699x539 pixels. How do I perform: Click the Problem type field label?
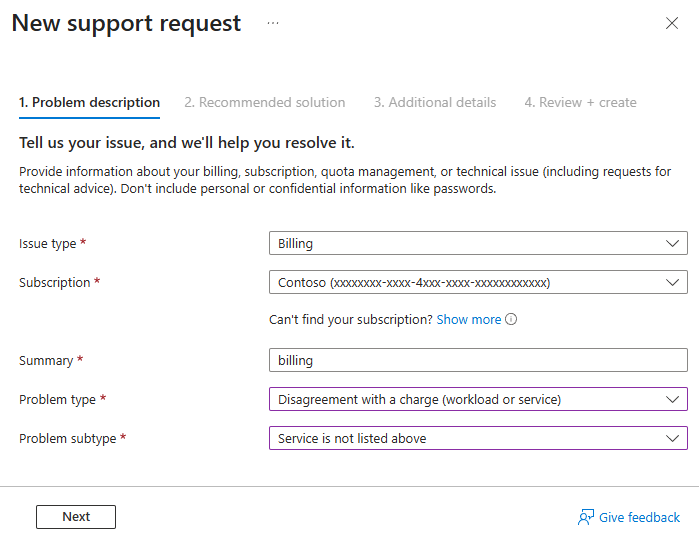tap(58, 399)
